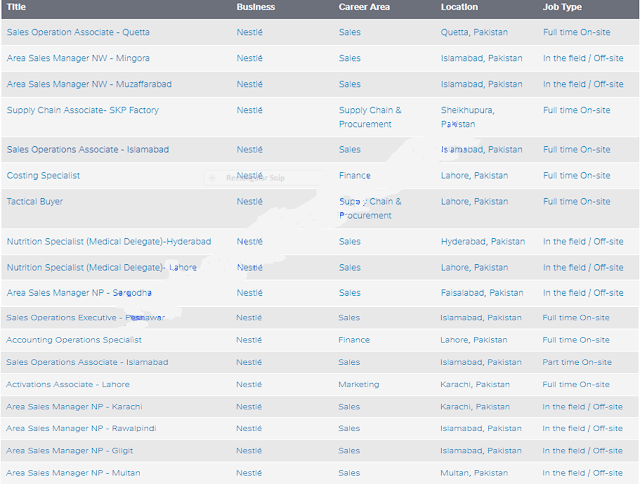Image resolution: width=640 pixels, height=484 pixels.
Task: Click Supply Chain & Procurement in Tactical Buyer row
Action: (x=370, y=209)
